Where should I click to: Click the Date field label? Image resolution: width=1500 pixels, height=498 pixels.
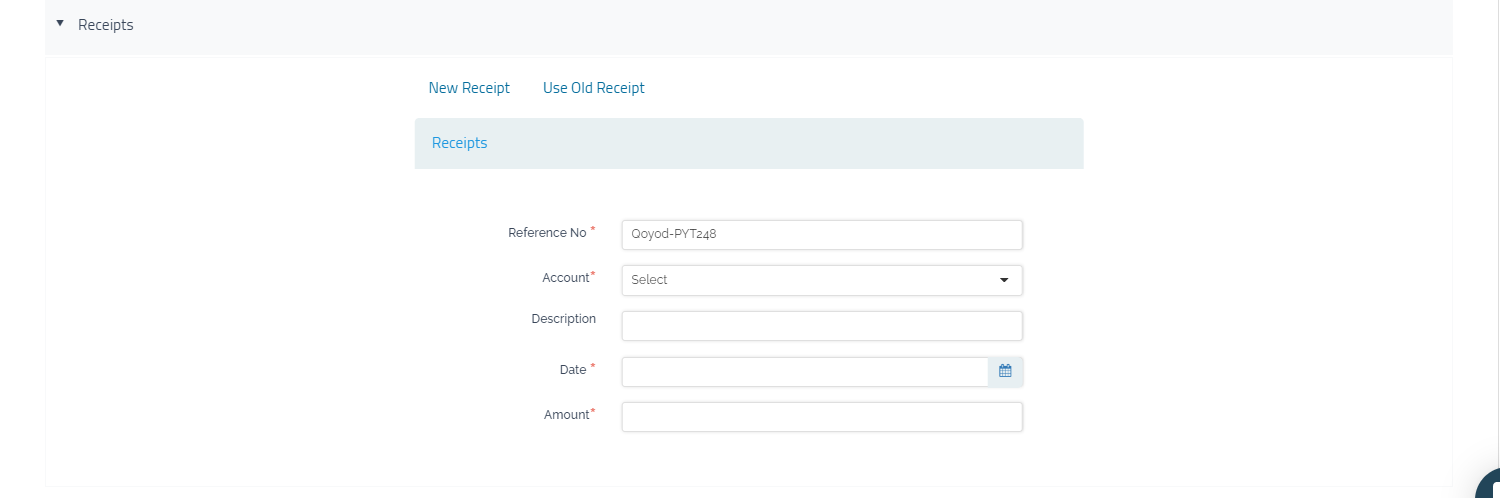pos(573,370)
